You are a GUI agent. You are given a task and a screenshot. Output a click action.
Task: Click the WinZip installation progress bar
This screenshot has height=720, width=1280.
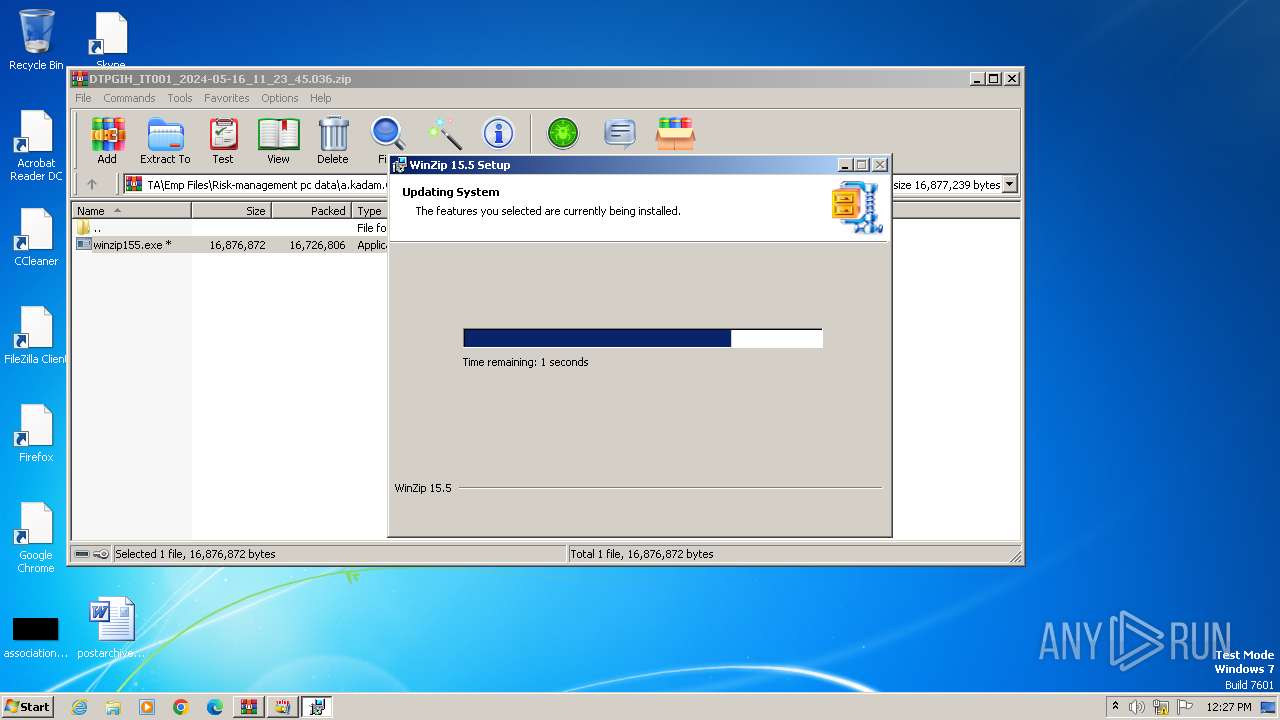pos(643,338)
